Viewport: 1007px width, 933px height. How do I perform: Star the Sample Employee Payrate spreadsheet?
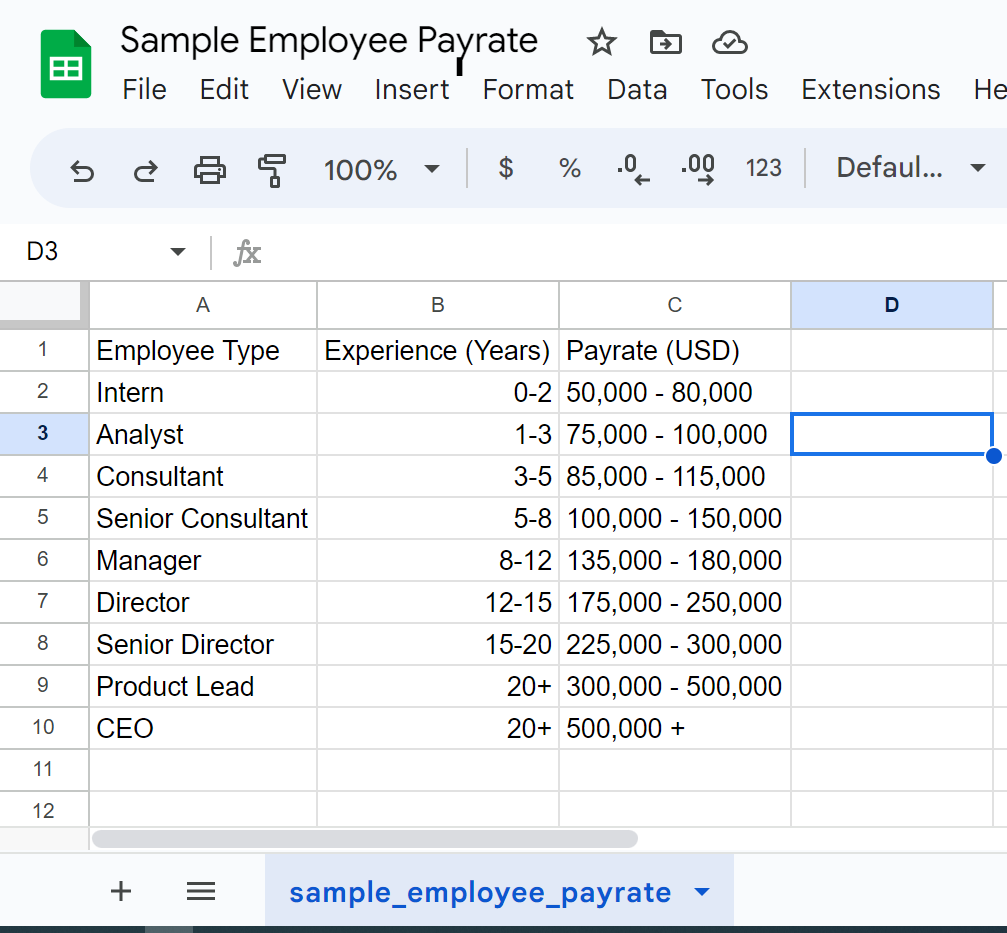(x=601, y=43)
